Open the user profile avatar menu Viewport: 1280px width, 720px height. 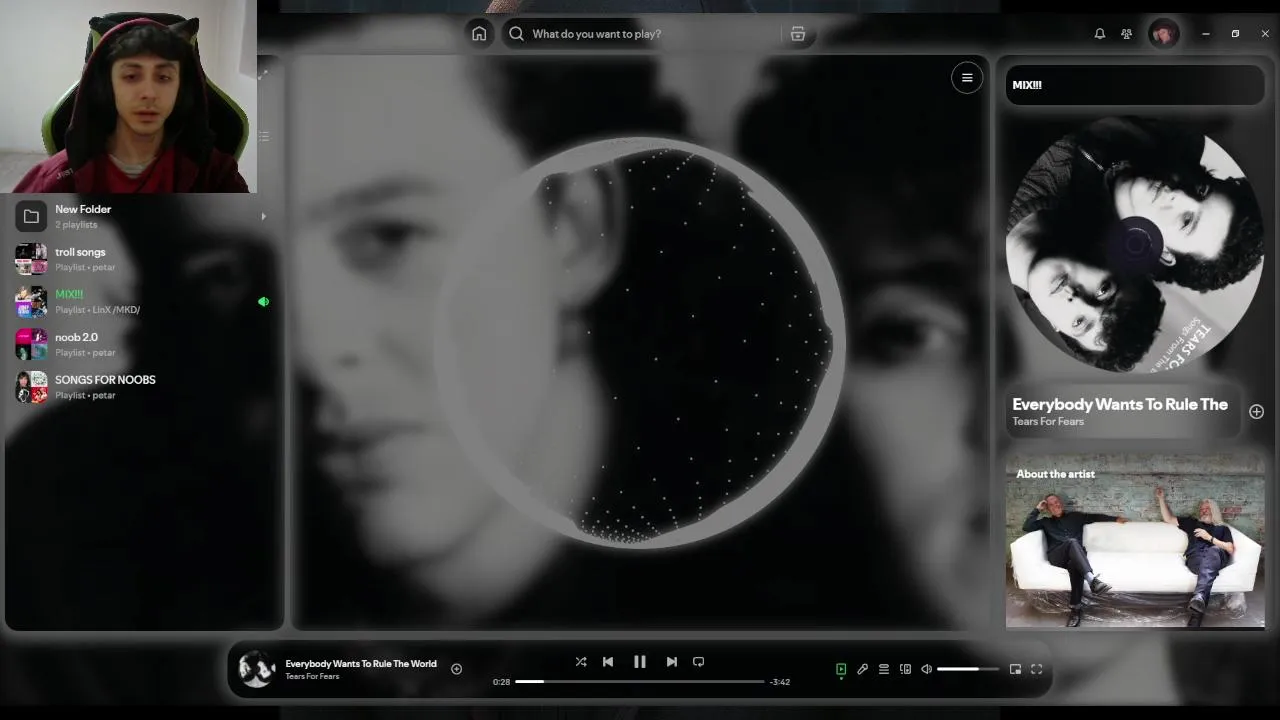[1163, 34]
